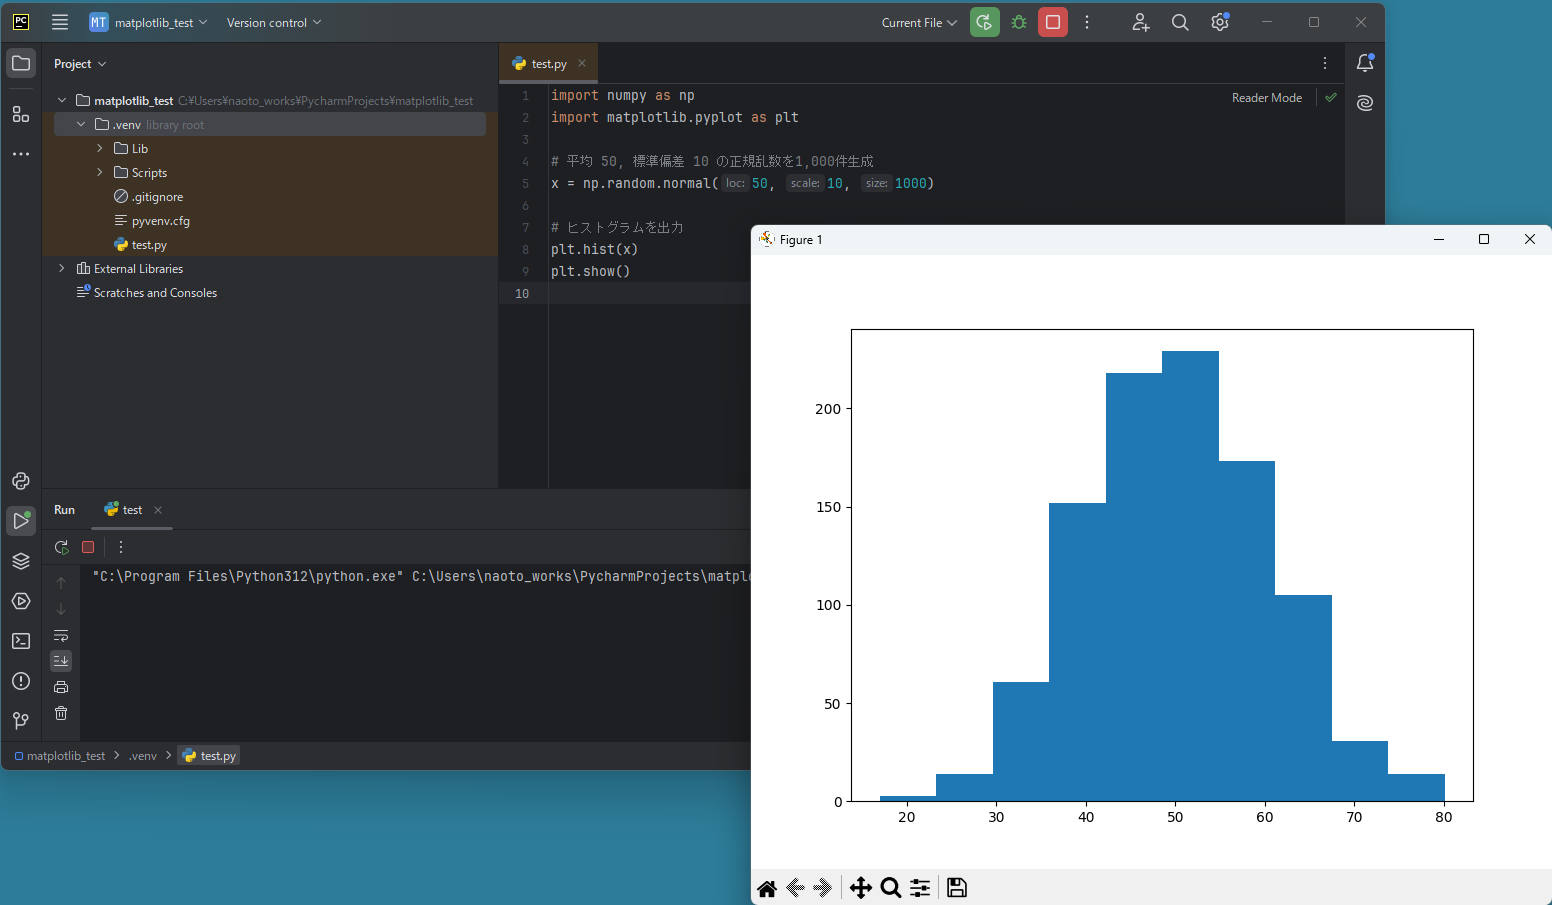This screenshot has width=1552, height=905.
Task: Open the Python Console from the left sidebar
Action: point(21,481)
